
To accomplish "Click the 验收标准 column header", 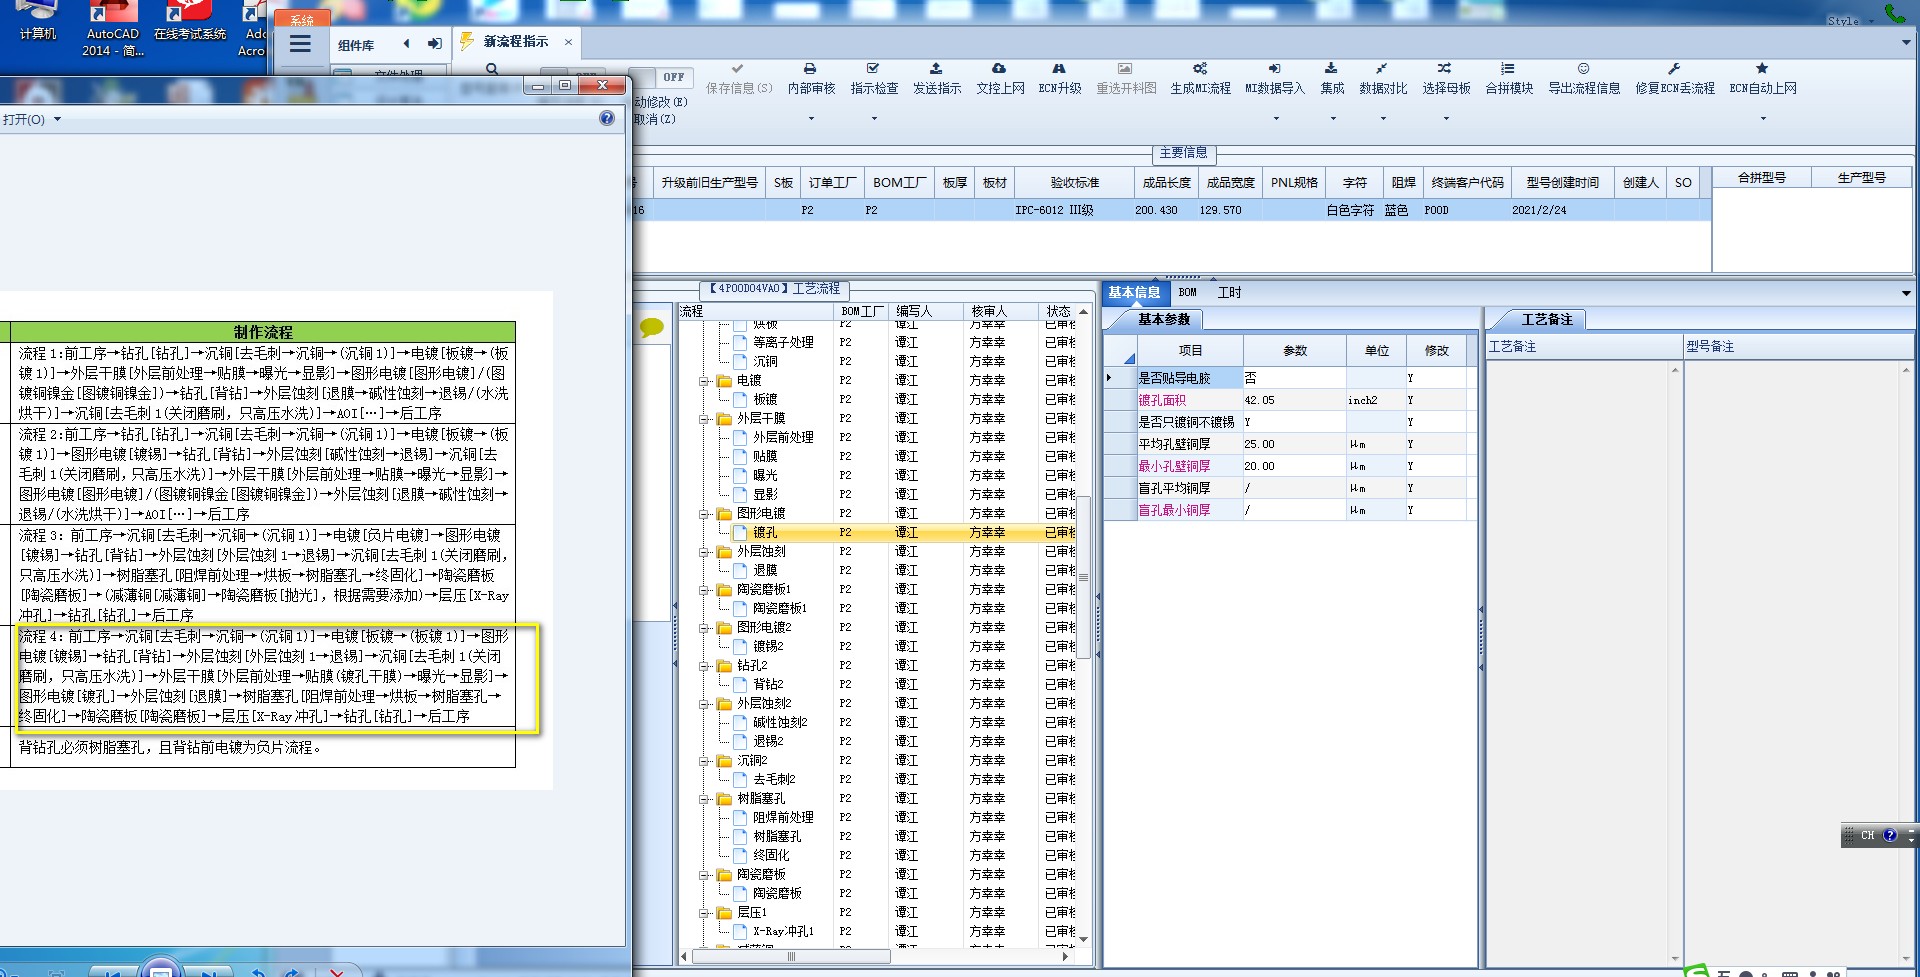I will [1074, 183].
